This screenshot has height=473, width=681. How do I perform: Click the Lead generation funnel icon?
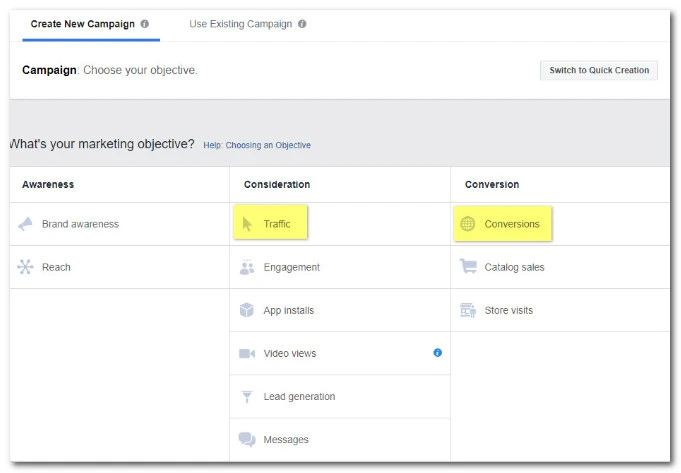tap(247, 397)
